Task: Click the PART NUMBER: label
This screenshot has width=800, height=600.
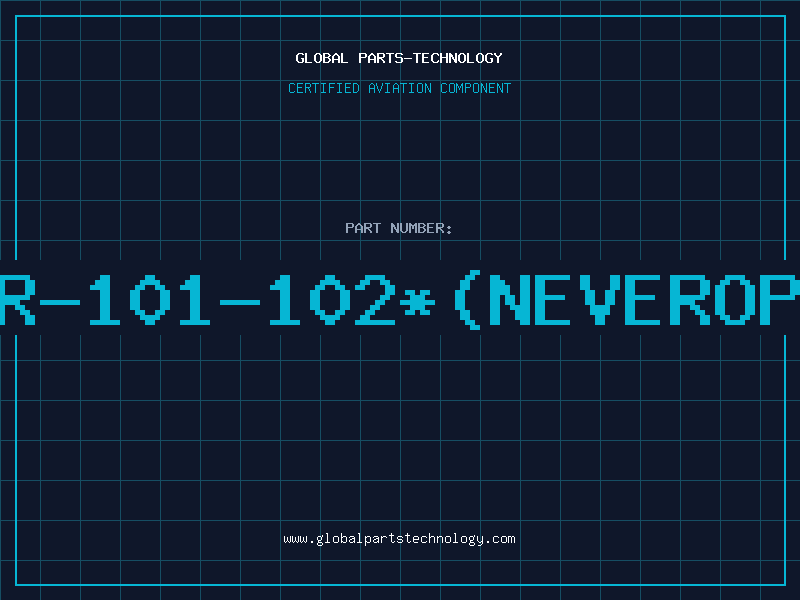Action: (399, 228)
